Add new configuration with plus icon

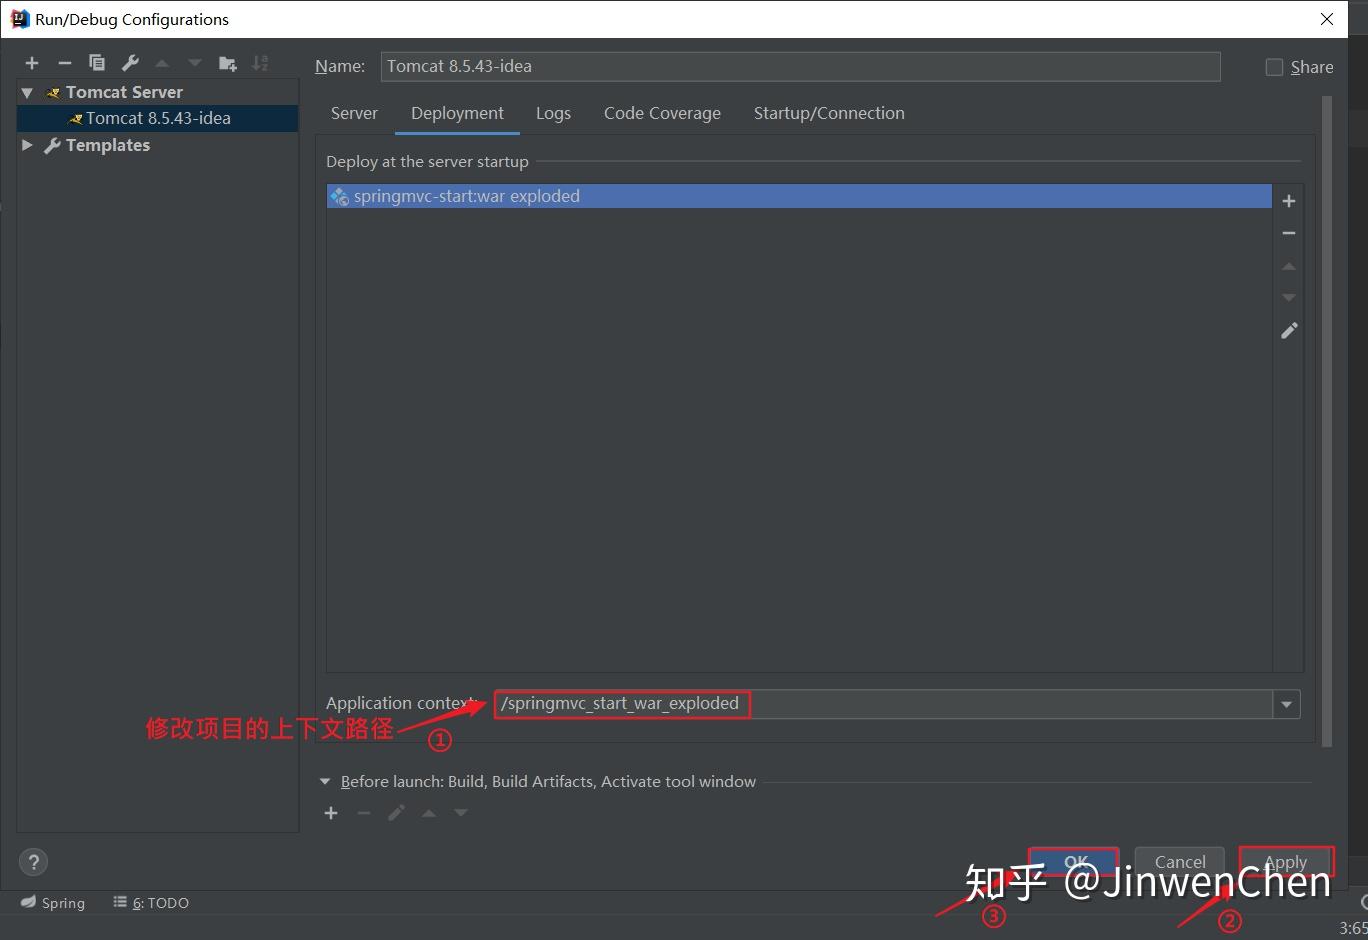point(32,63)
